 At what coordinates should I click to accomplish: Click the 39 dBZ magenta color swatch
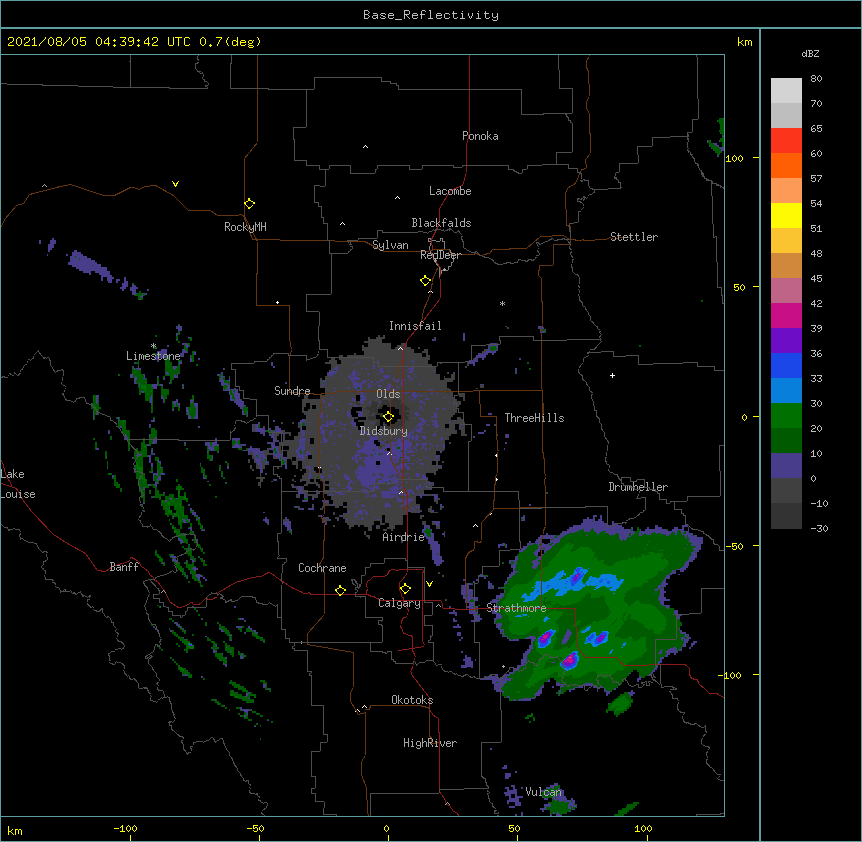point(786,315)
